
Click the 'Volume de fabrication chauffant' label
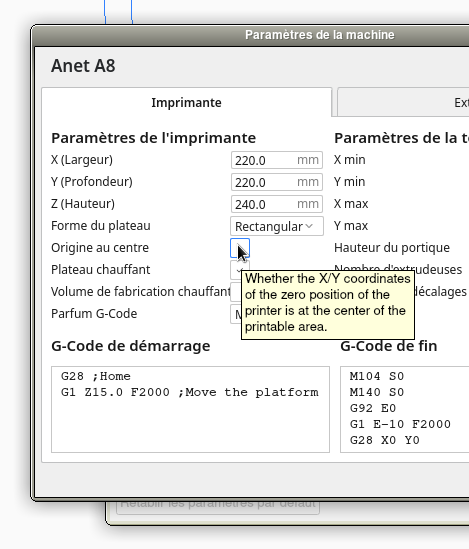point(141,292)
